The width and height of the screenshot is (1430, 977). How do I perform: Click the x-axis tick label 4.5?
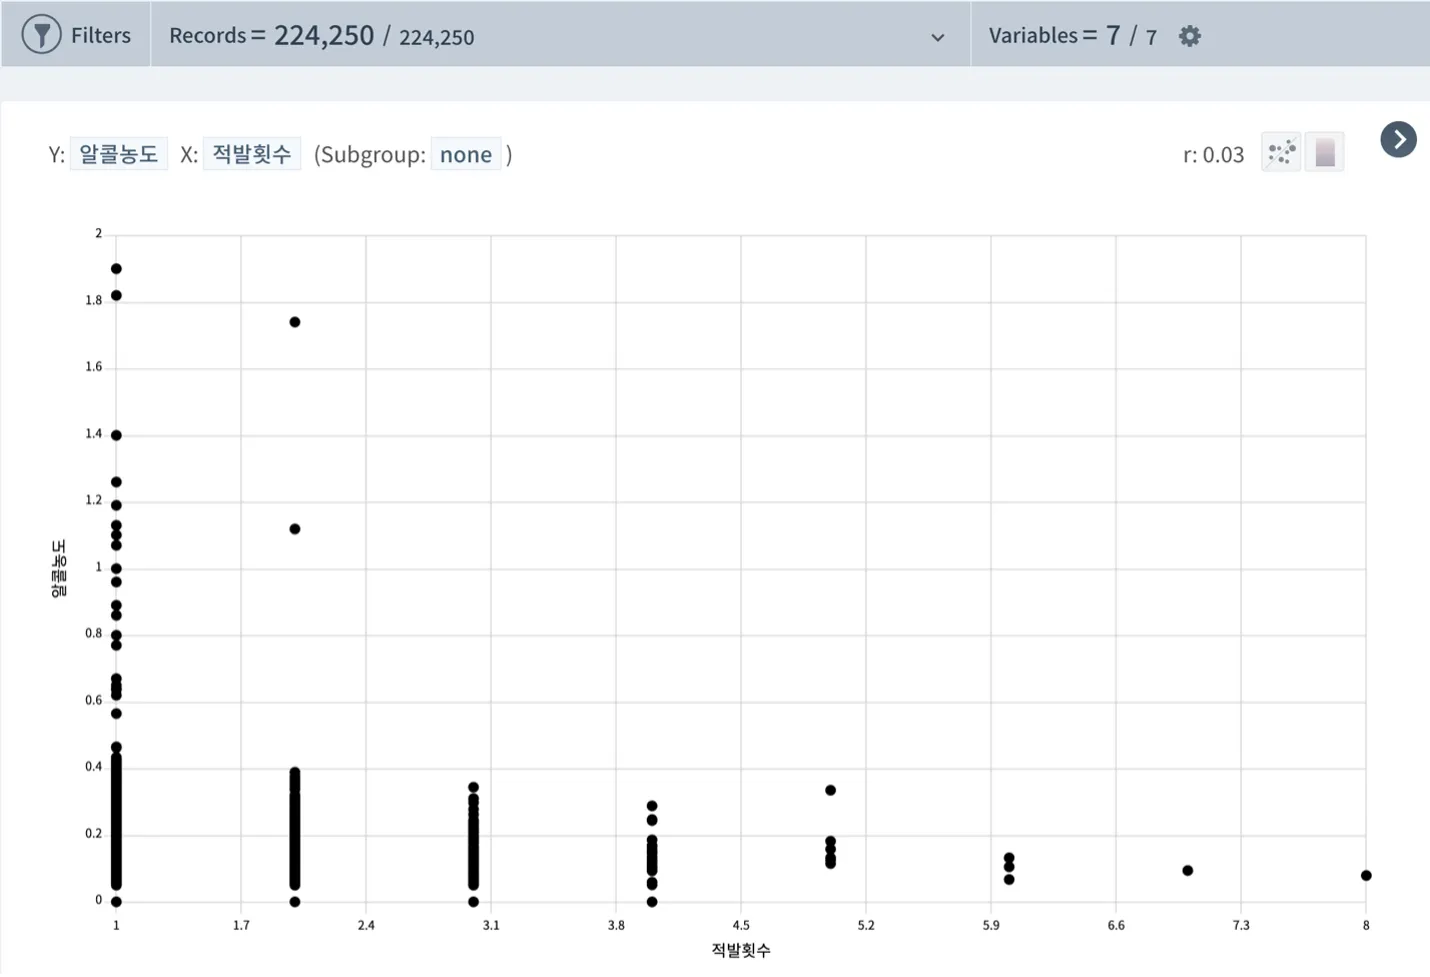(x=741, y=925)
